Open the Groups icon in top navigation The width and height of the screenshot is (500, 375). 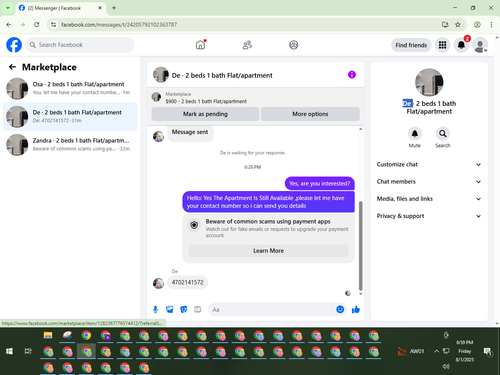pos(294,45)
